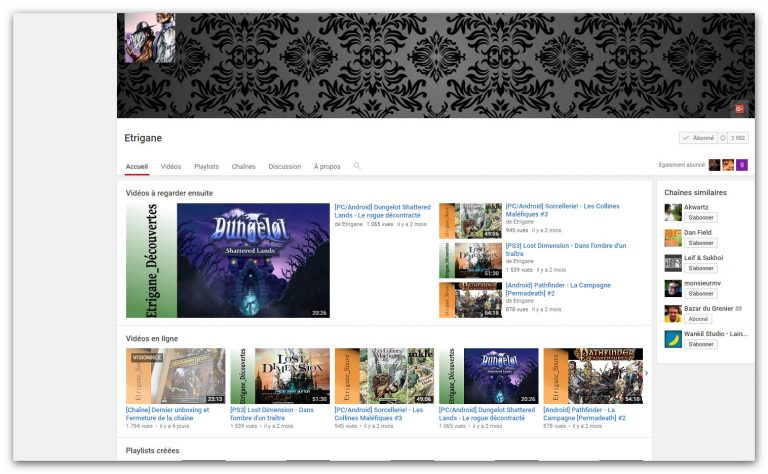The image size is (768, 474).
Task: Open the monsieurmv channel name
Action: [702, 283]
